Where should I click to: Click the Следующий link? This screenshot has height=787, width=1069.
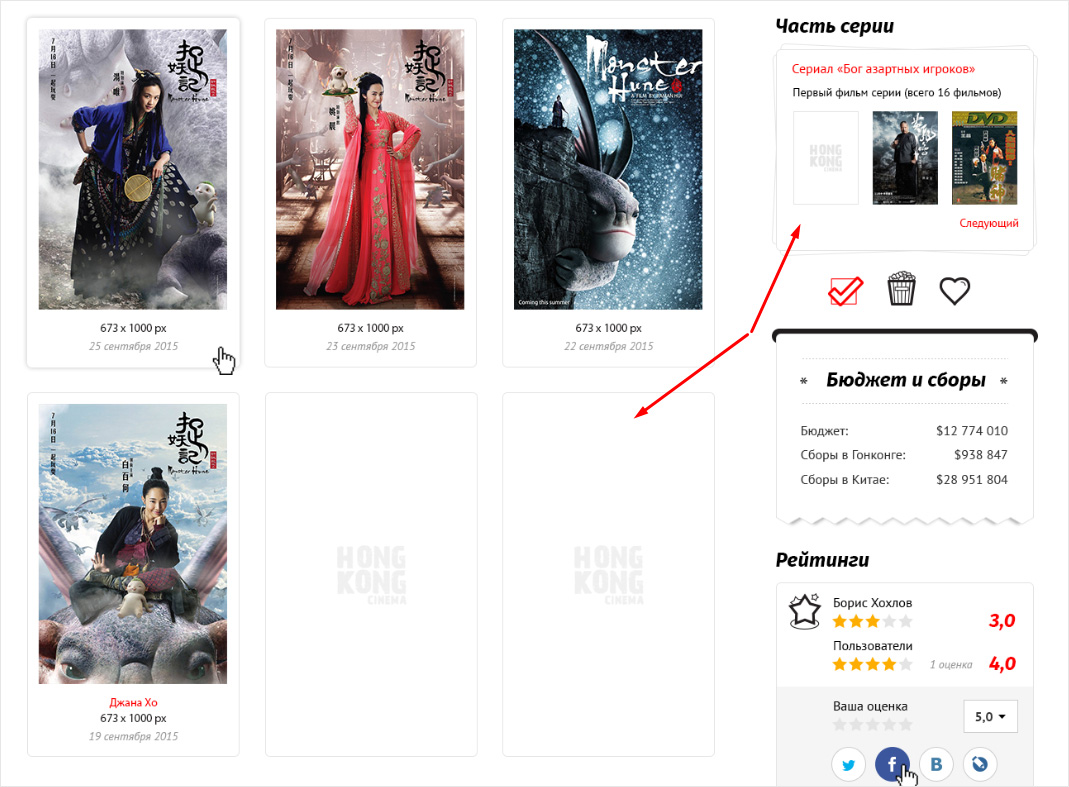(989, 223)
